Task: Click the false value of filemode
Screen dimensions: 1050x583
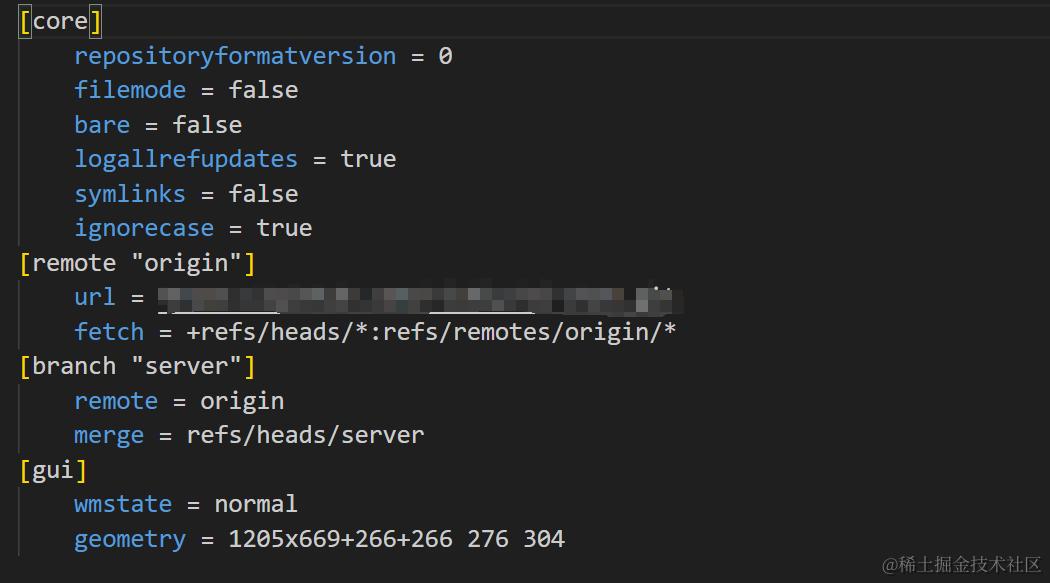Action: coord(263,90)
